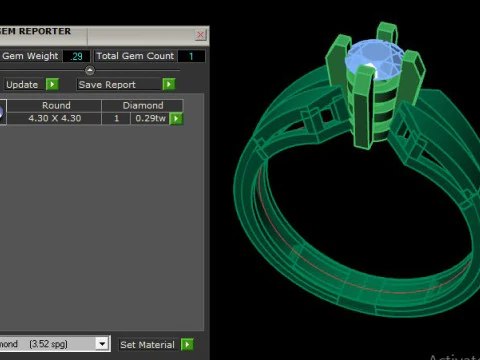Click the green arrow next to Set Material
The width and height of the screenshot is (480, 360).
point(187,344)
